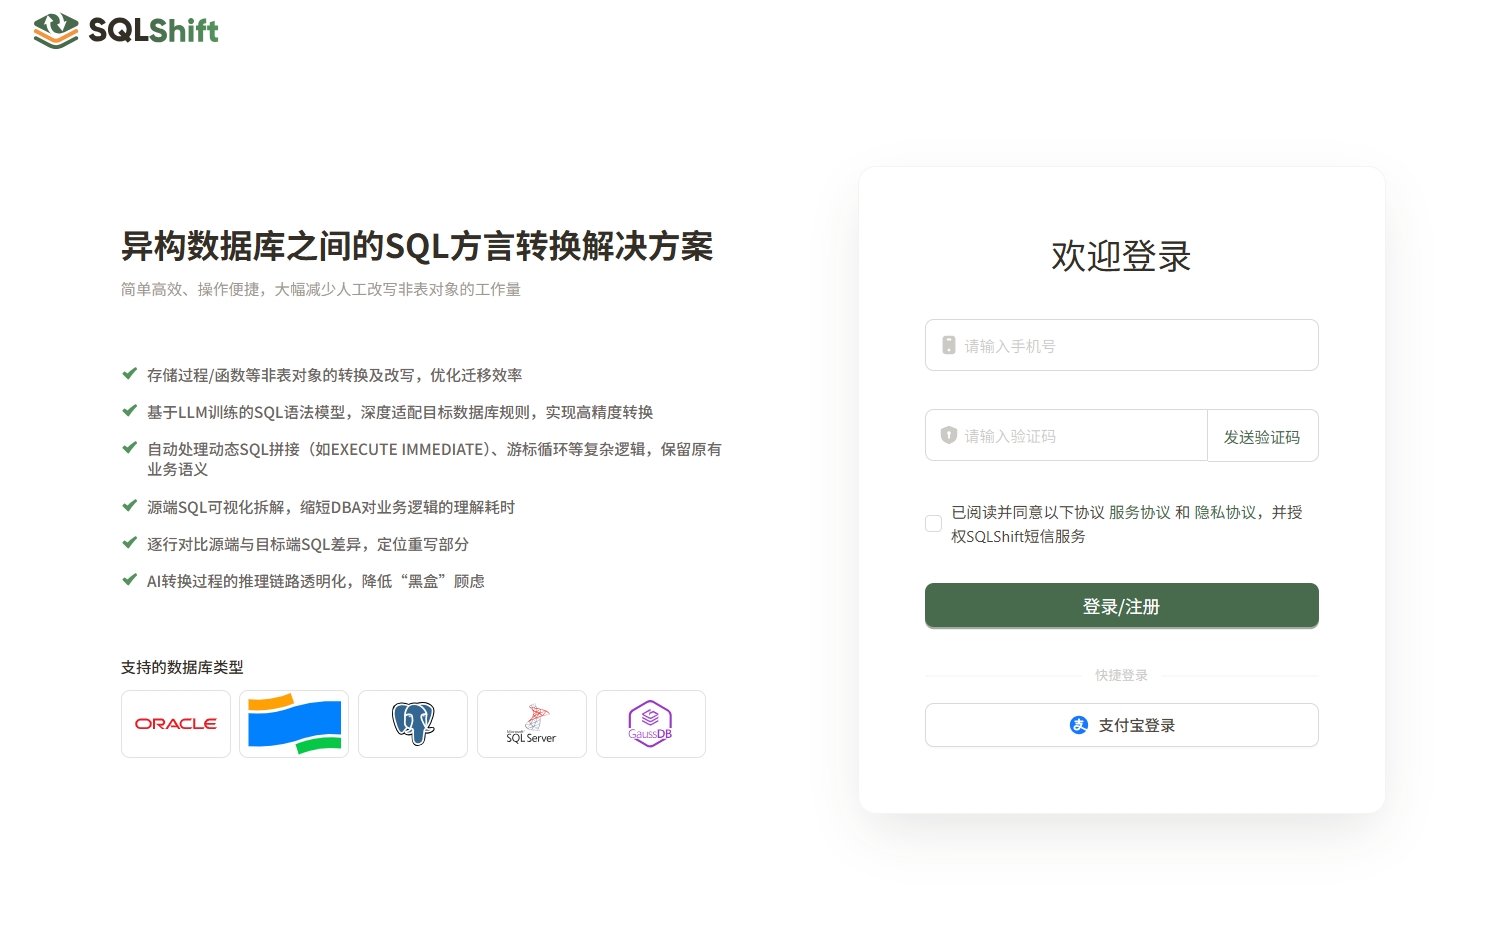
Task: Click the 欢迎登录 heading
Action: [x=1121, y=256]
